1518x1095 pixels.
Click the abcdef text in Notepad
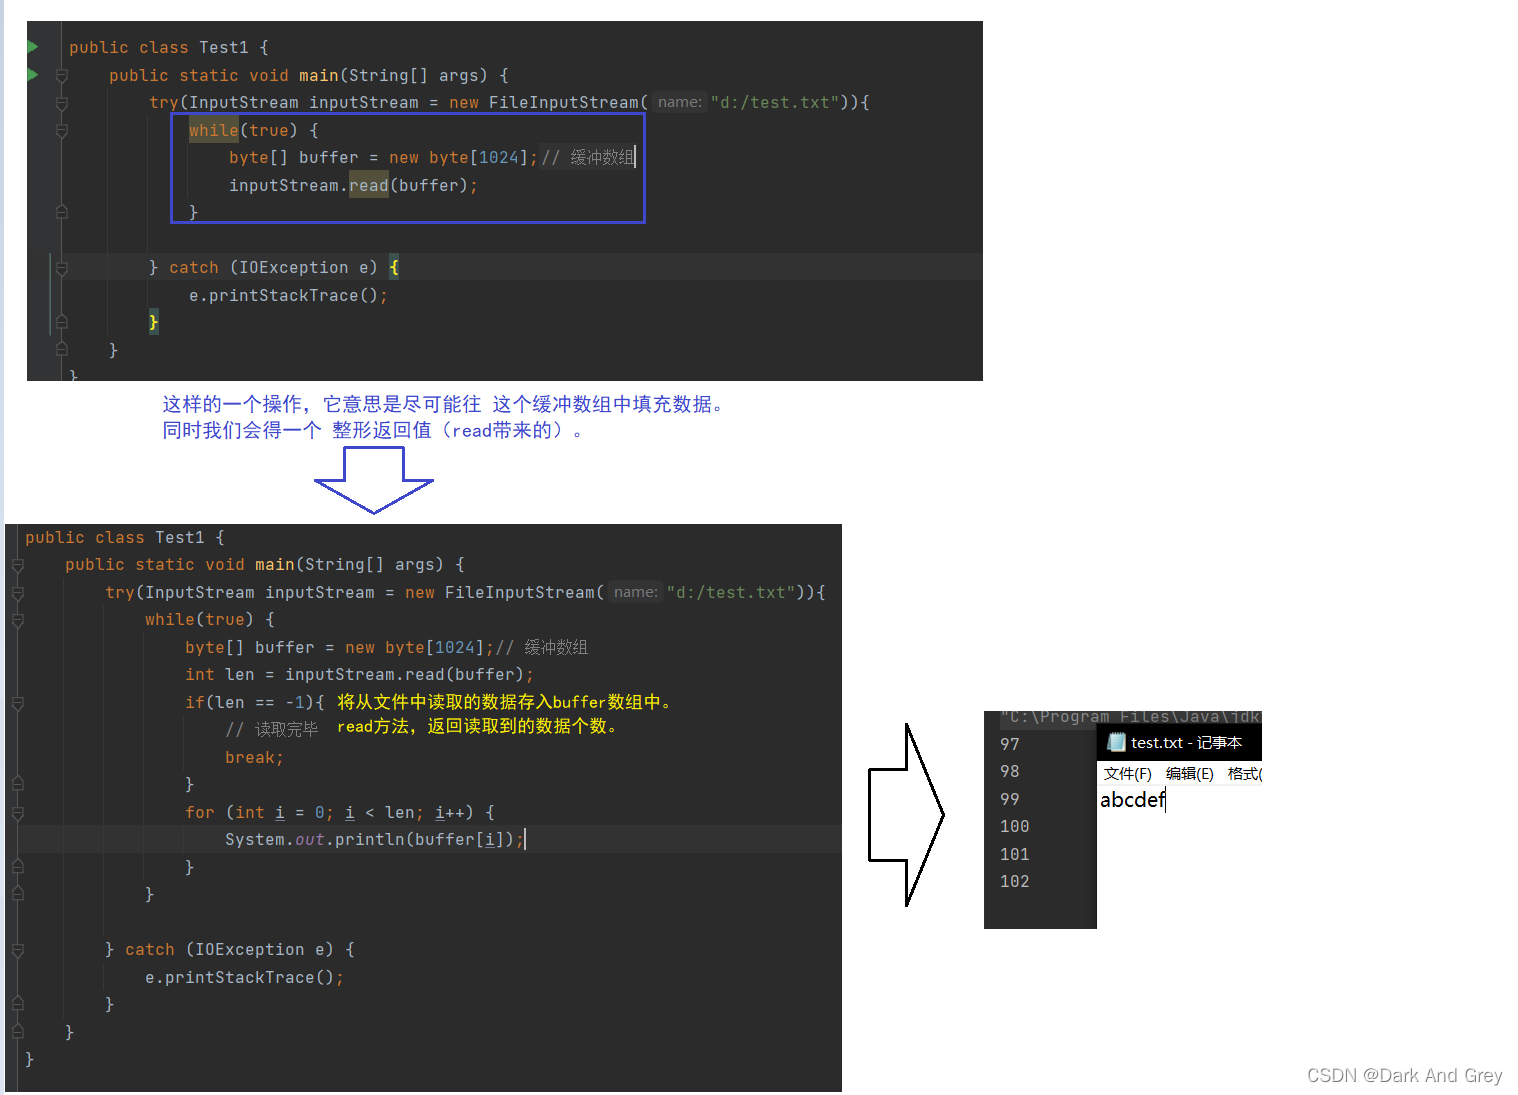(1132, 800)
